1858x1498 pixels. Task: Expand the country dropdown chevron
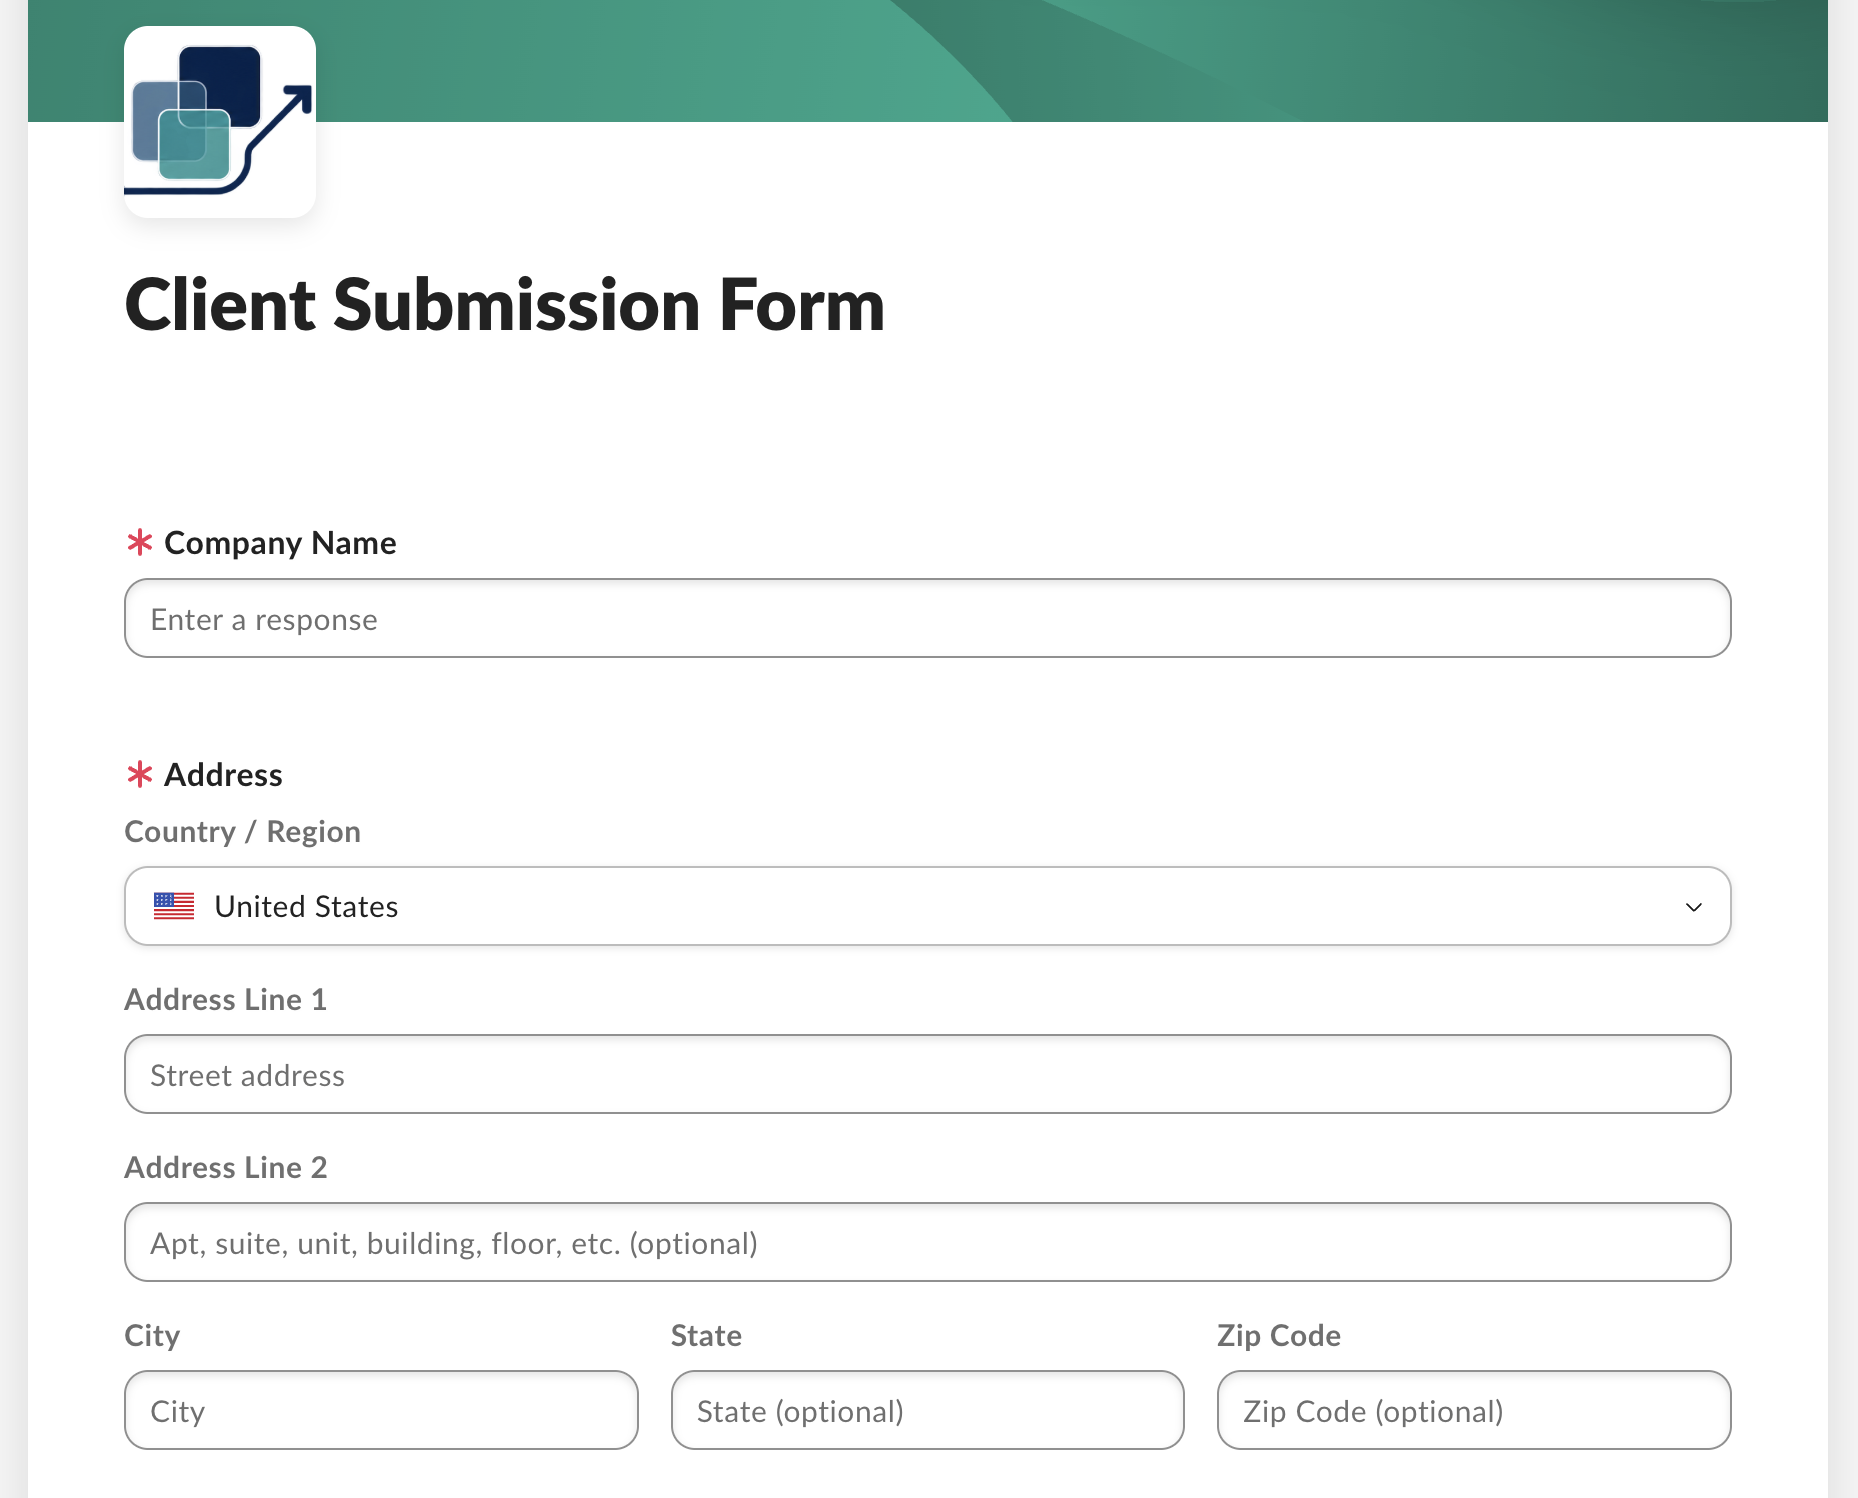(1693, 907)
